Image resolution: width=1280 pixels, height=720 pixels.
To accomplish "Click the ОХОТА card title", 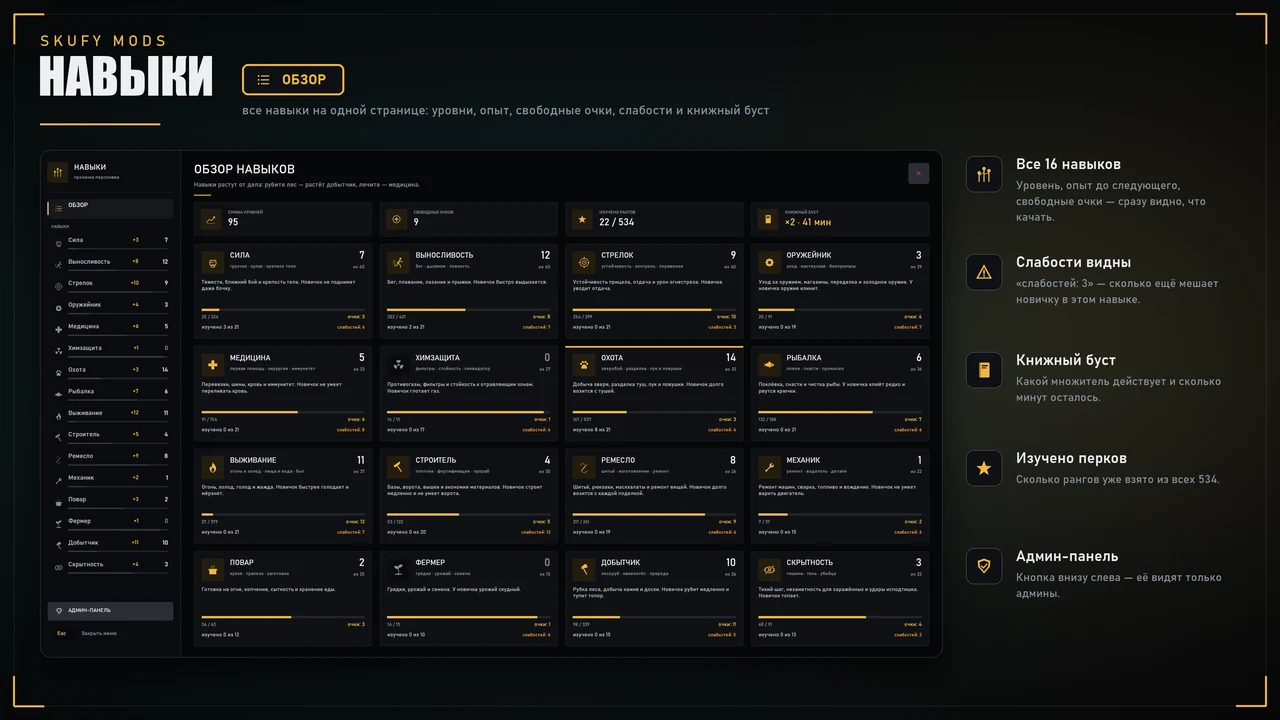I will (612, 358).
